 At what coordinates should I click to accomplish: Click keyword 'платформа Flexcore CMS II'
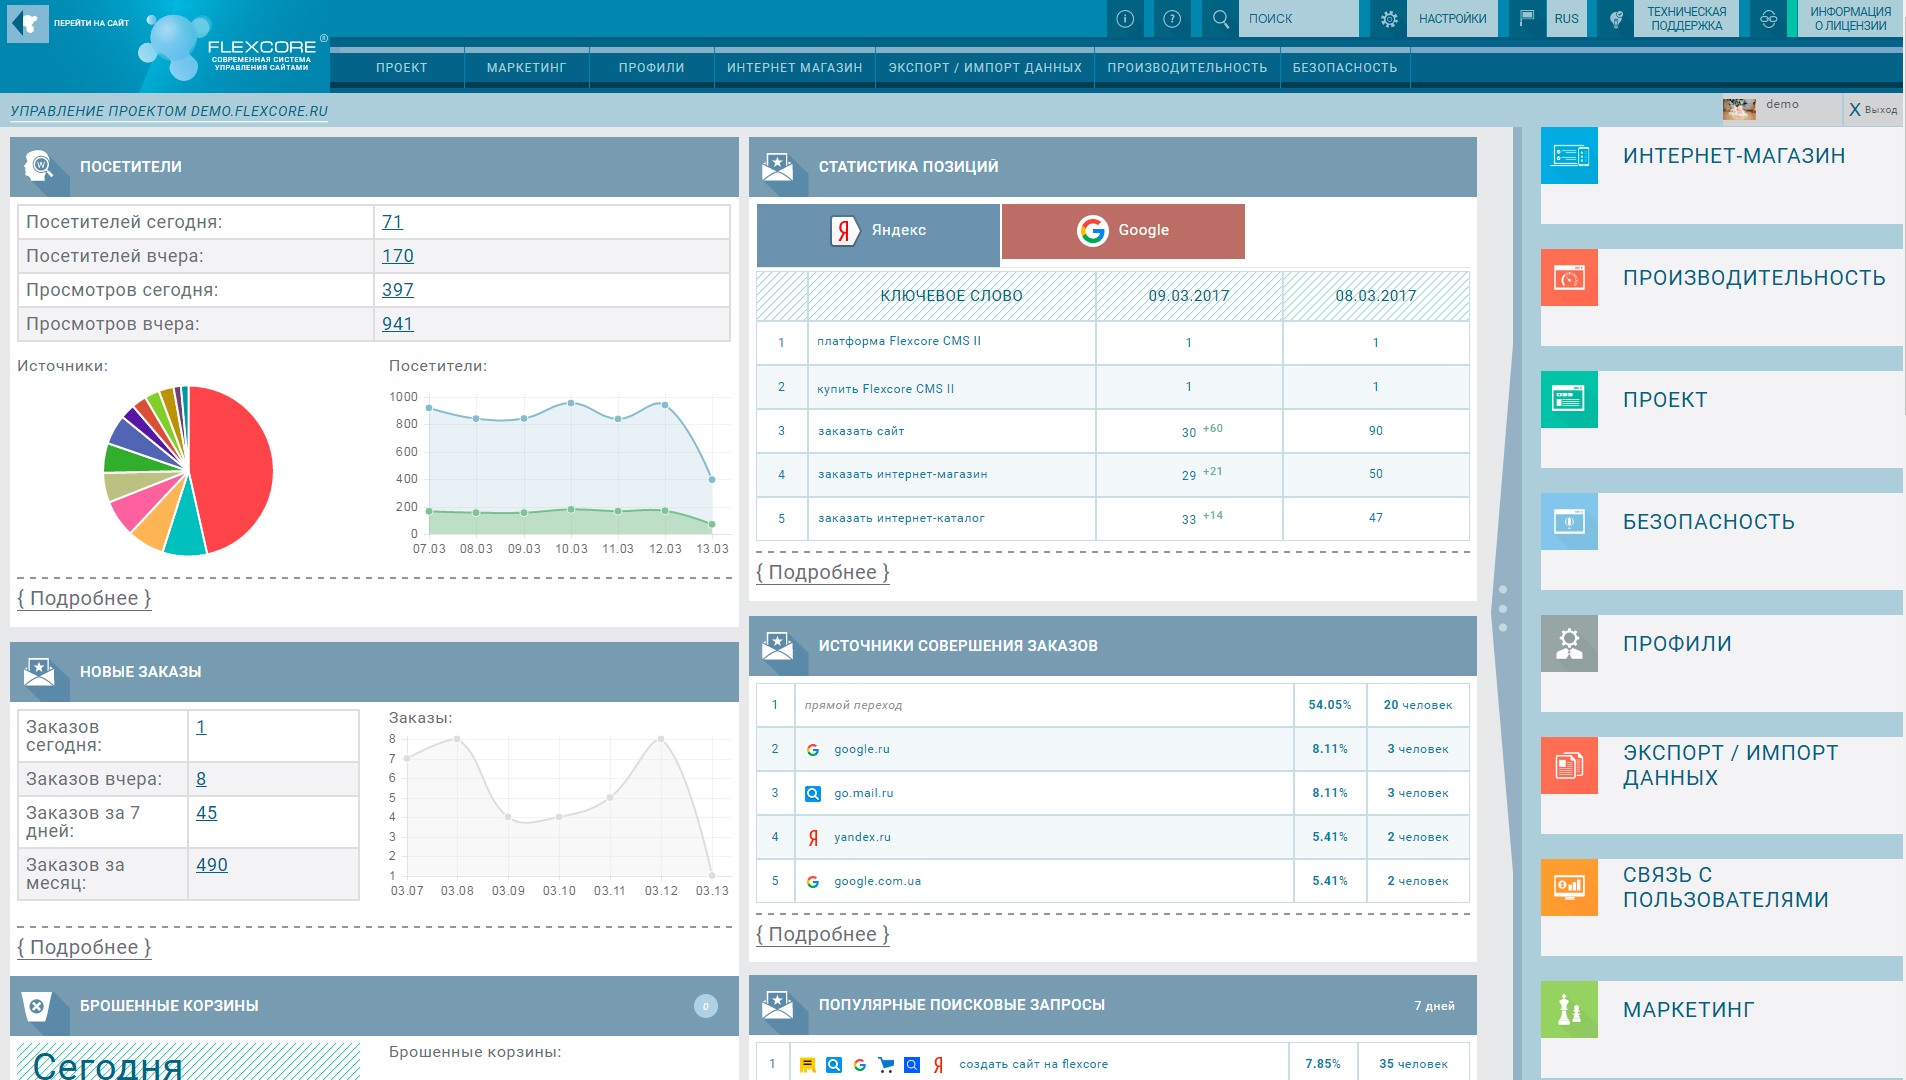pos(899,341)
